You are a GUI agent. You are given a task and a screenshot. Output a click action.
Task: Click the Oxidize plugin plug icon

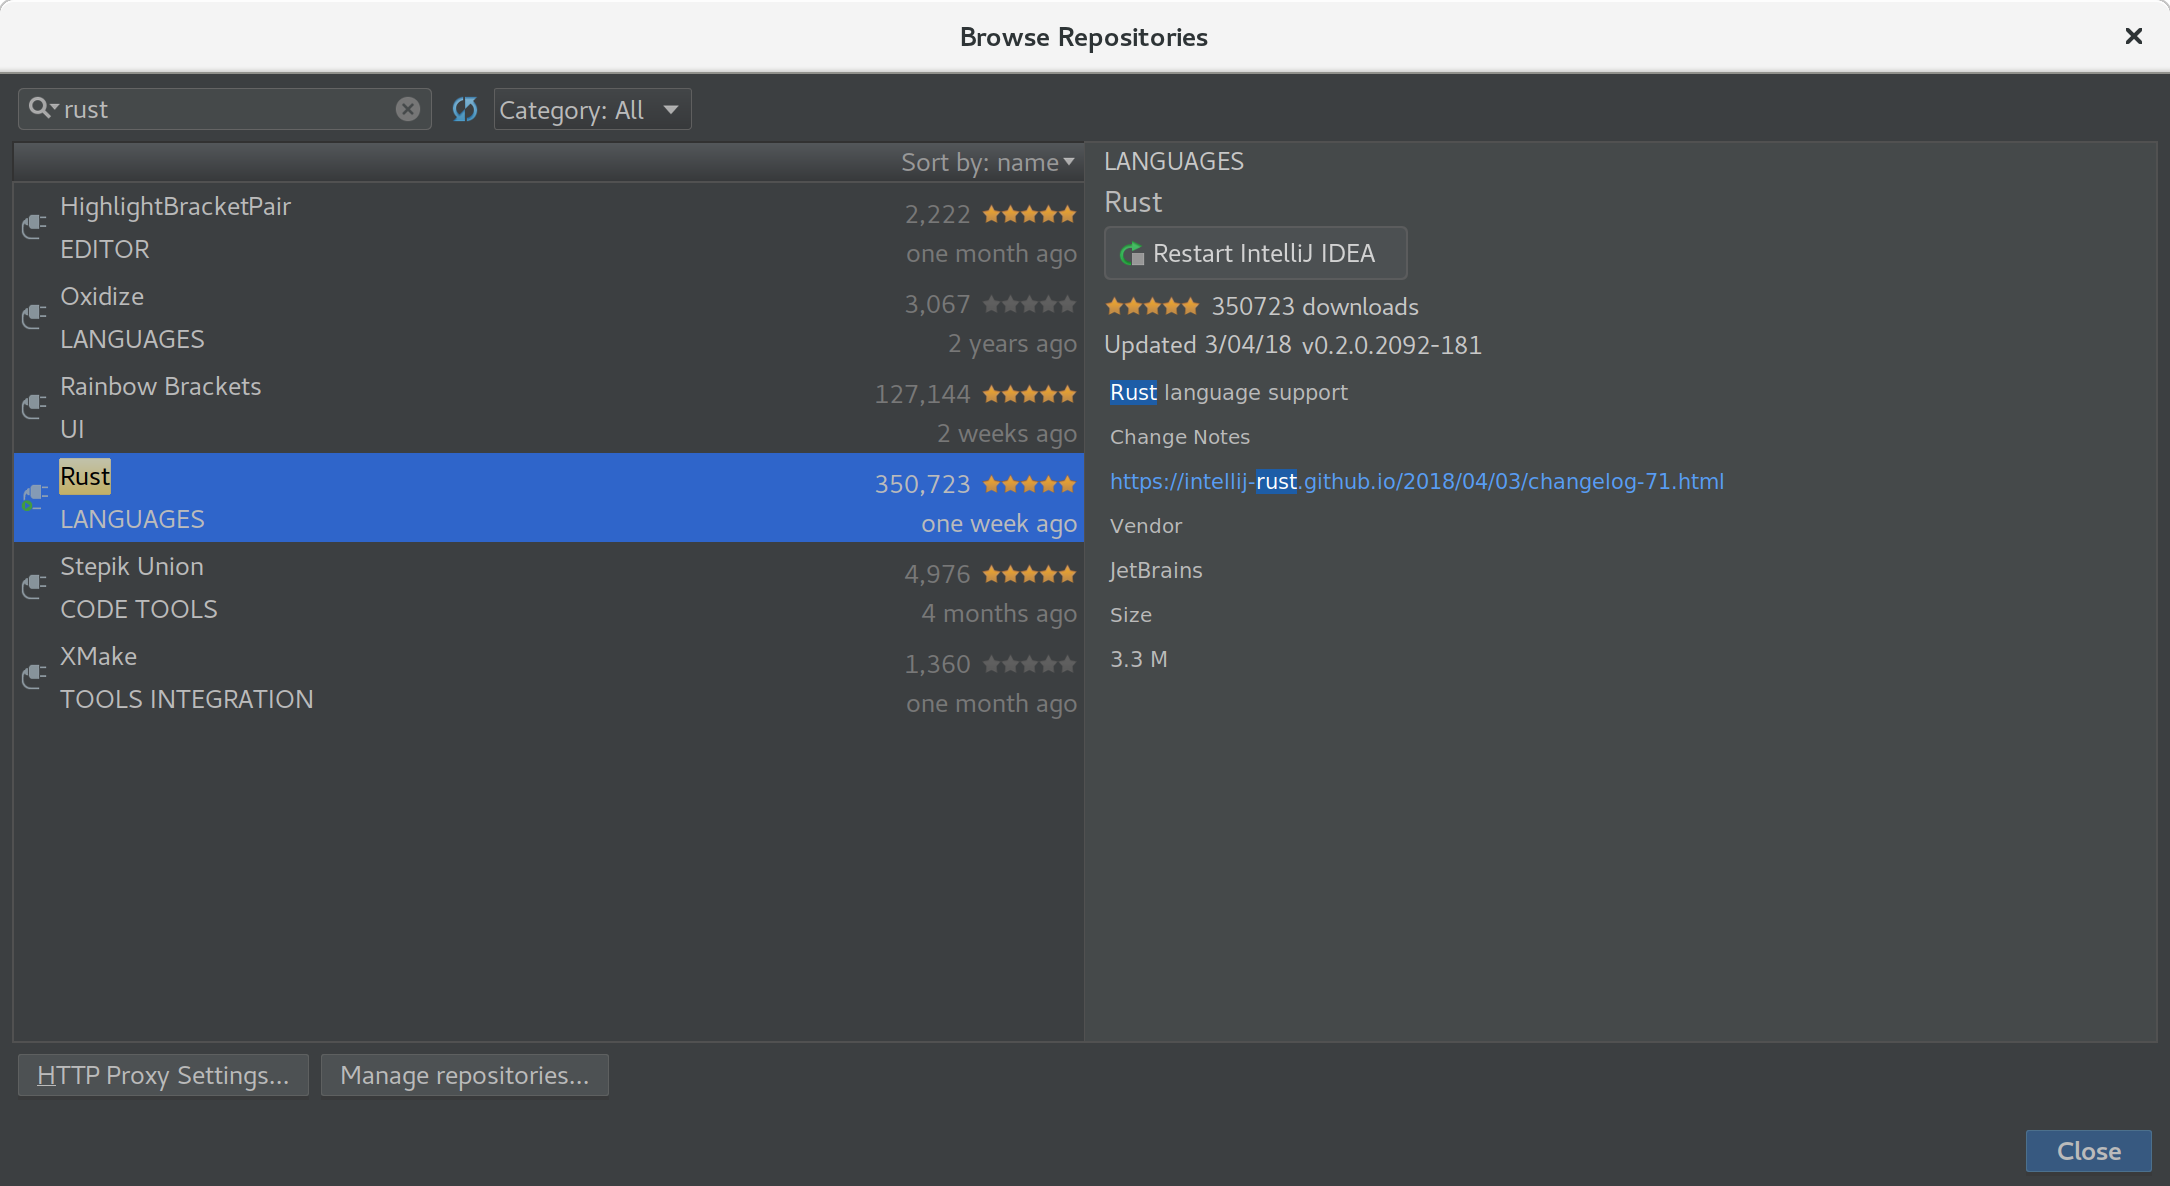[34, 317]
